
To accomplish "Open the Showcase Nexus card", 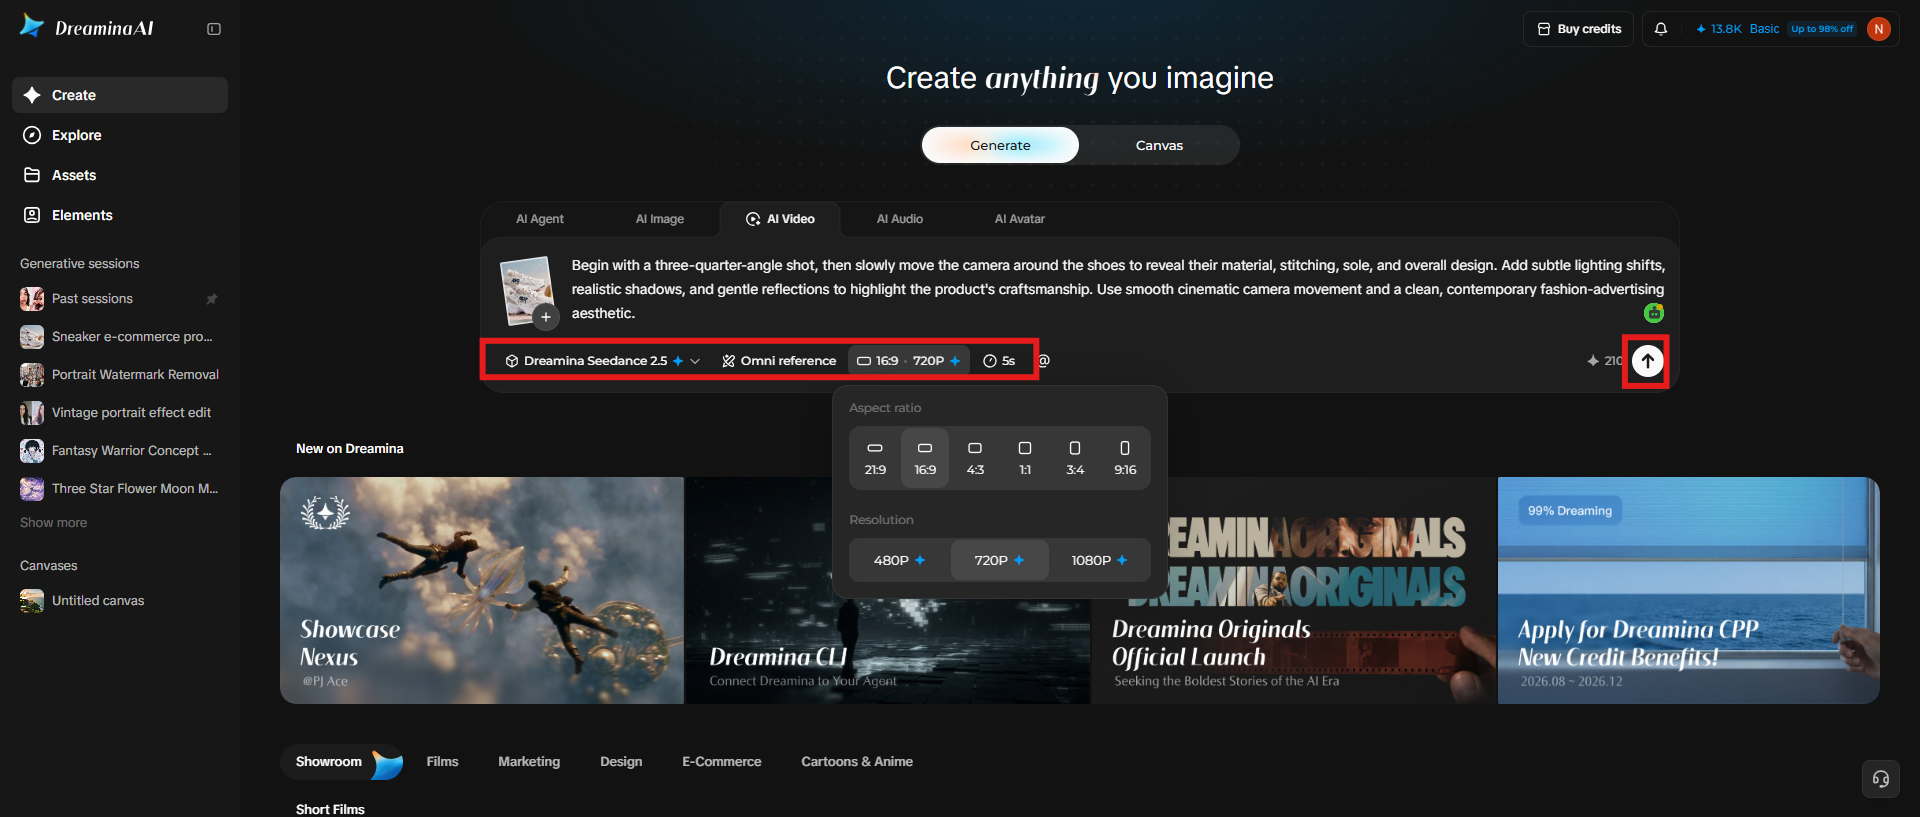I will point(482,590).
